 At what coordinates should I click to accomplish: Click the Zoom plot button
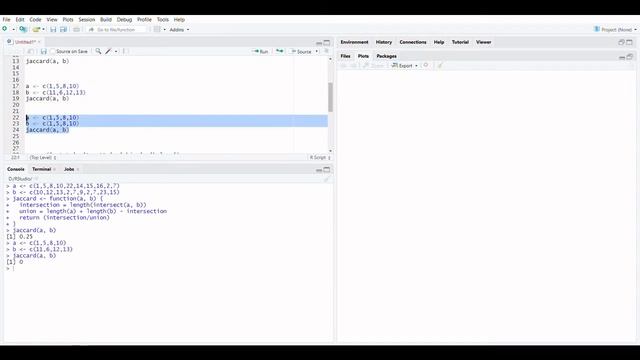373,66
